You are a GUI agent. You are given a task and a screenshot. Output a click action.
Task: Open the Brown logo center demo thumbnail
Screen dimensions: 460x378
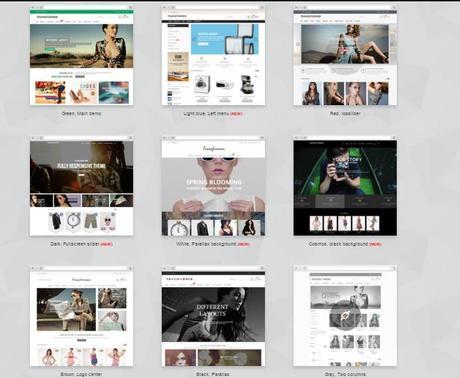[x=81, y=316]
